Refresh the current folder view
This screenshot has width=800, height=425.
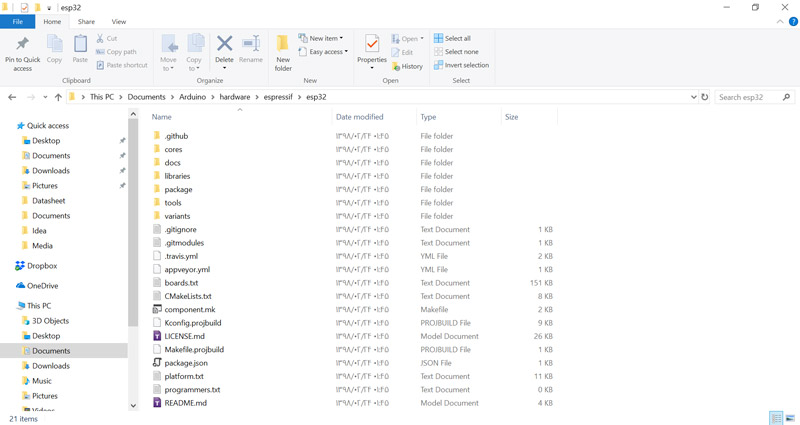(x=705, y=97)
